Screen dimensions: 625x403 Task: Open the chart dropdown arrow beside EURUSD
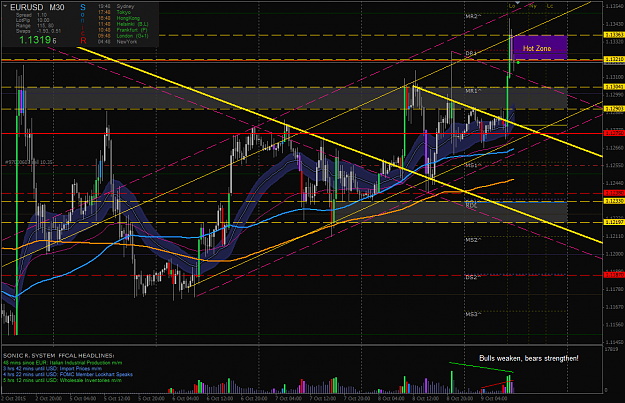5,6
